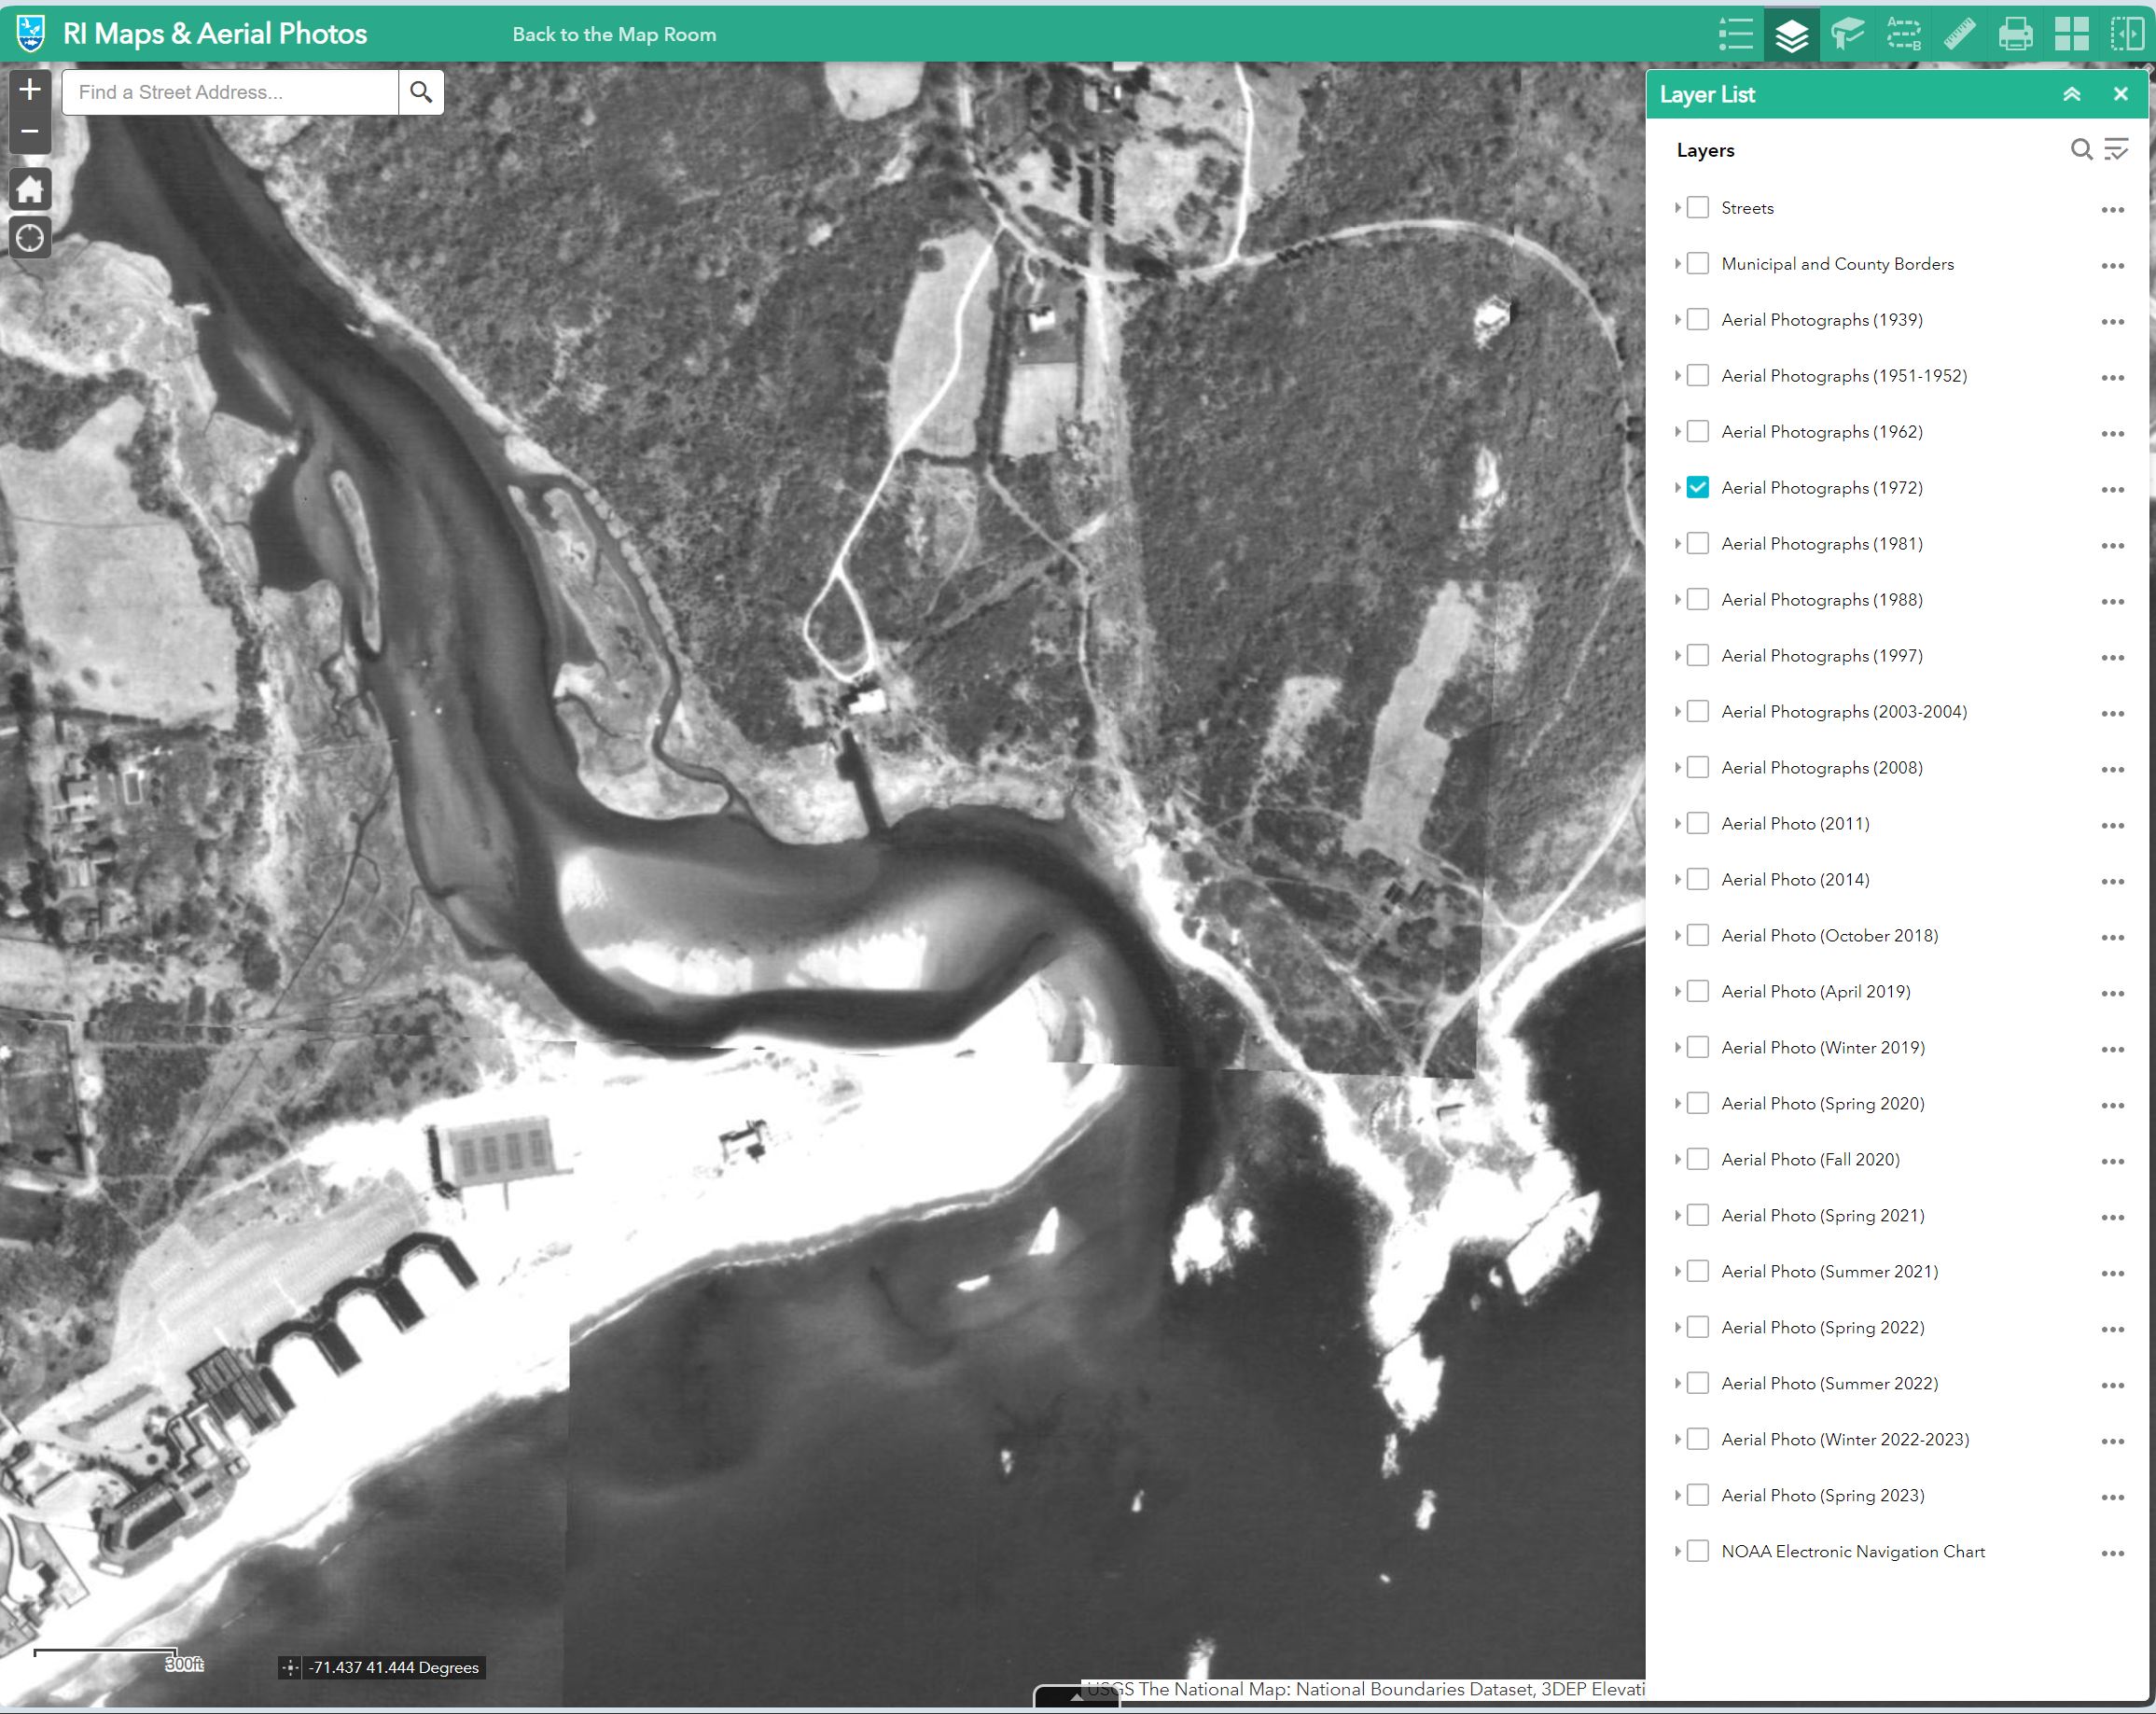Screen dimensions: 2156x1714
Task: Open the Legend panel icon
Action: pyautogui.click(x=1735, y=33)
